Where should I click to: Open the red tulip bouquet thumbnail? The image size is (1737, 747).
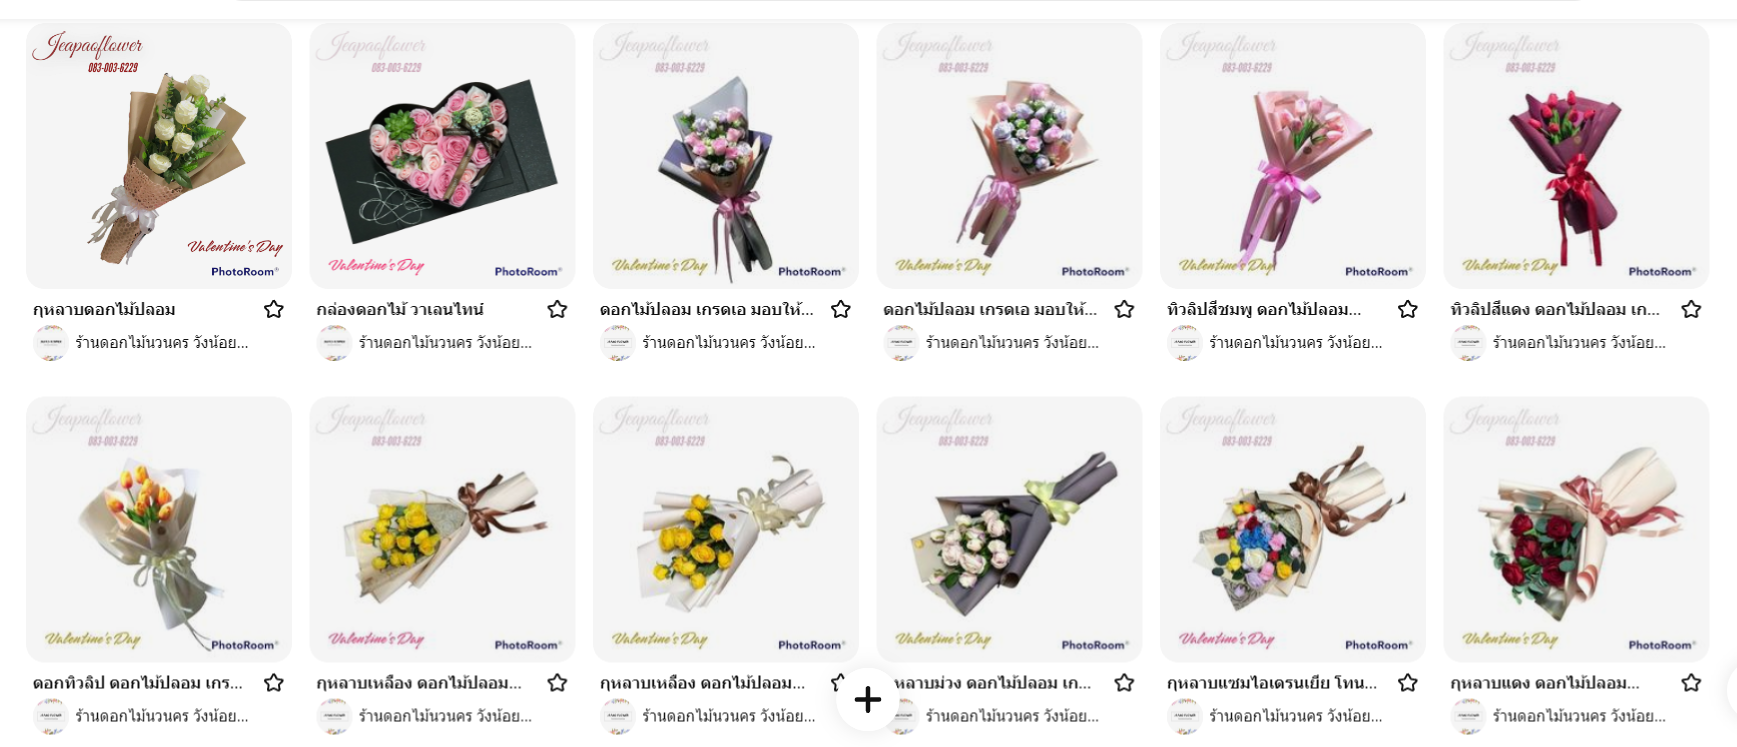pyautogui.click(x=1576, y=156)
